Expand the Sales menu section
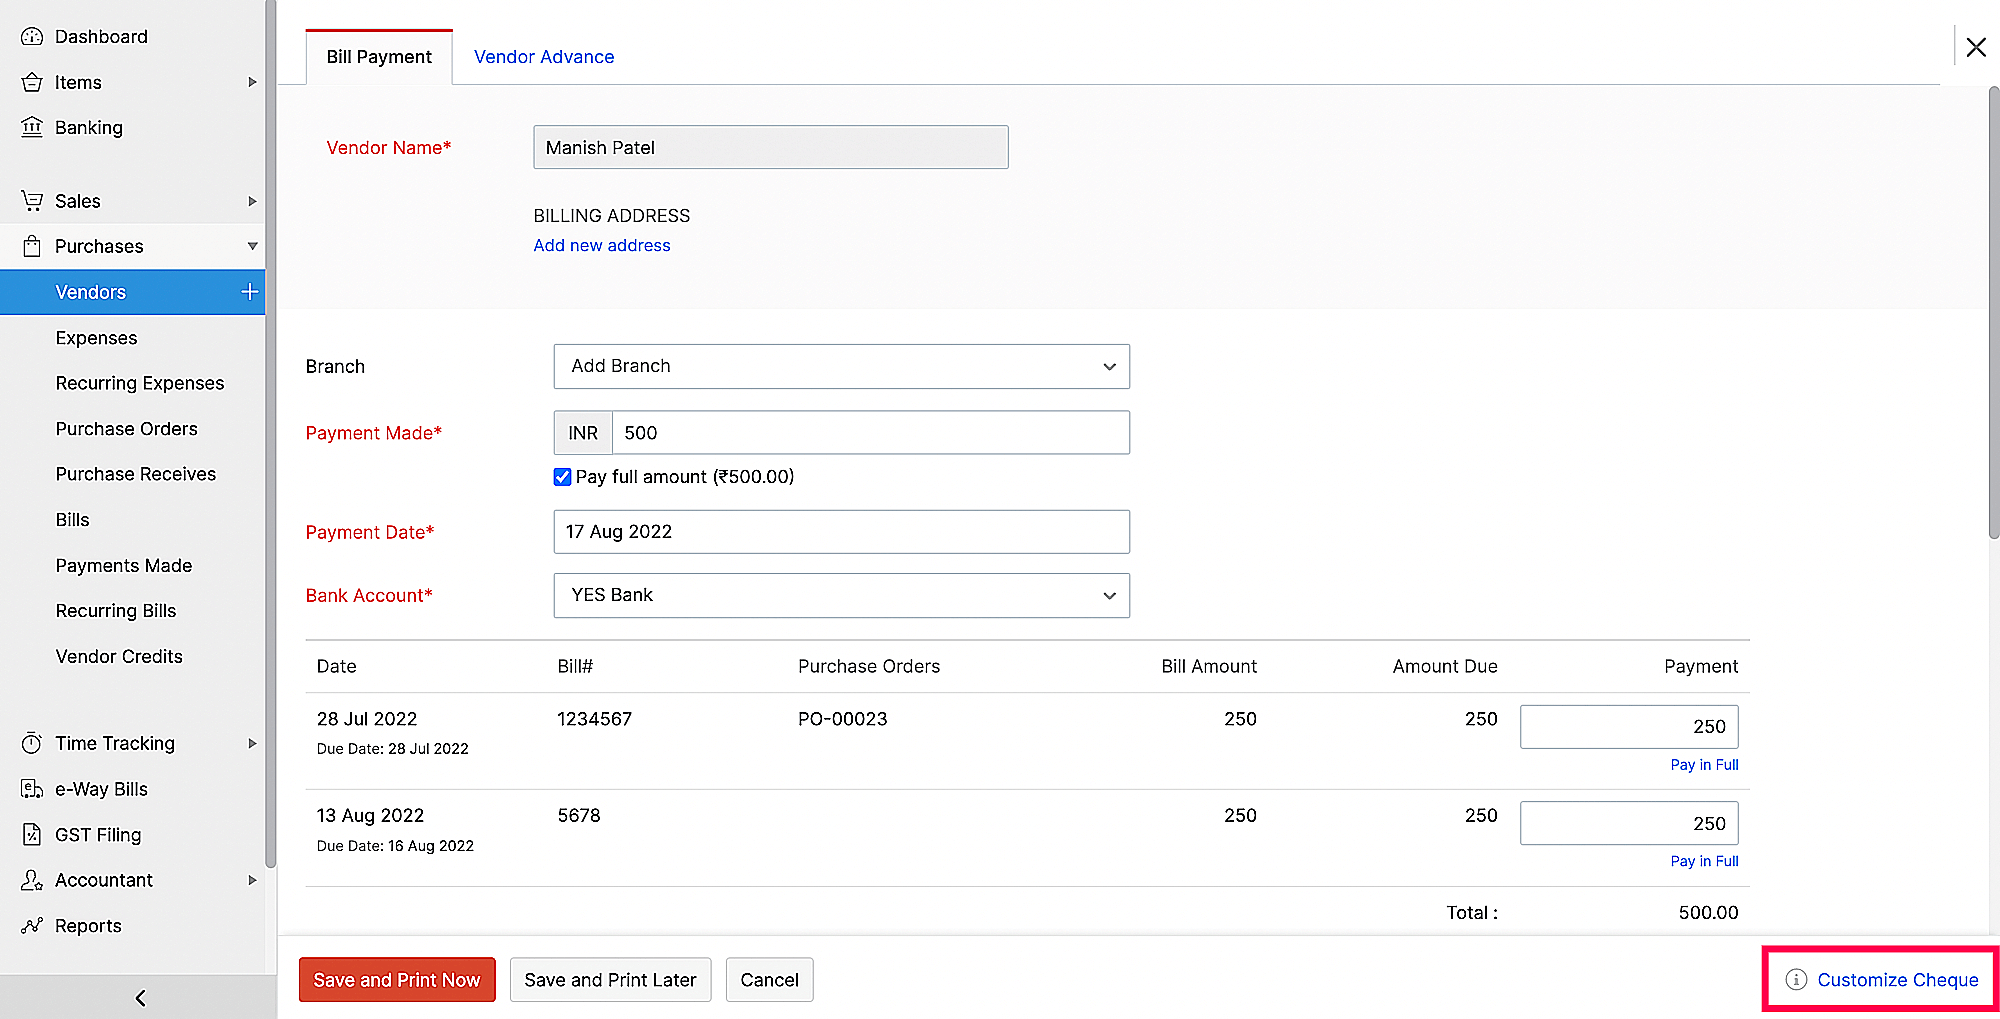The width and height of the screenshot is (2000, 1019). pyautogui.click(x=252, y=201)
